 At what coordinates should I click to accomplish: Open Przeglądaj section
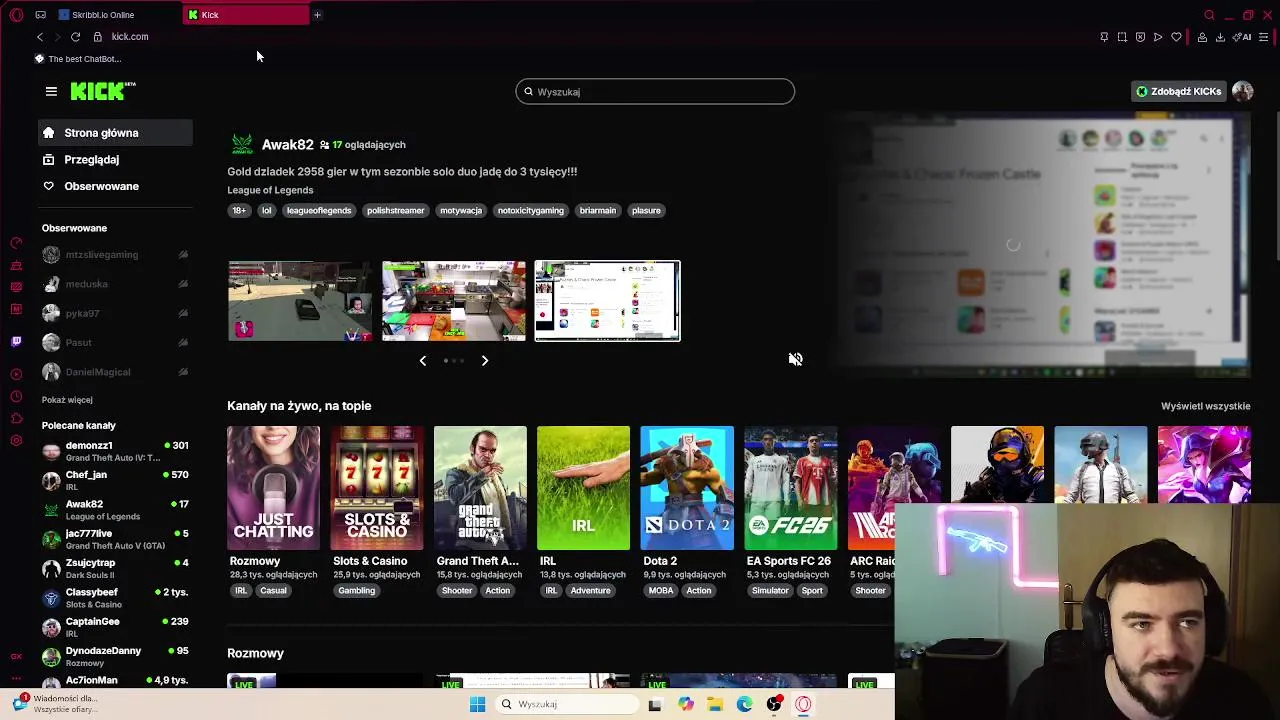click(x=116, y=160)
